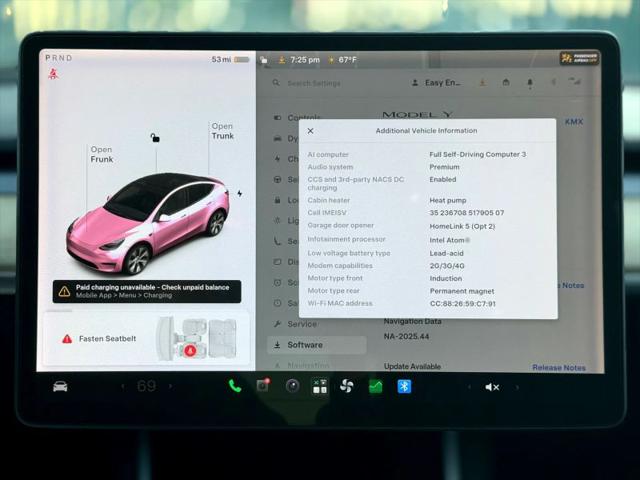Tap the Wi-Fi MAC address value

pos(462,304)
